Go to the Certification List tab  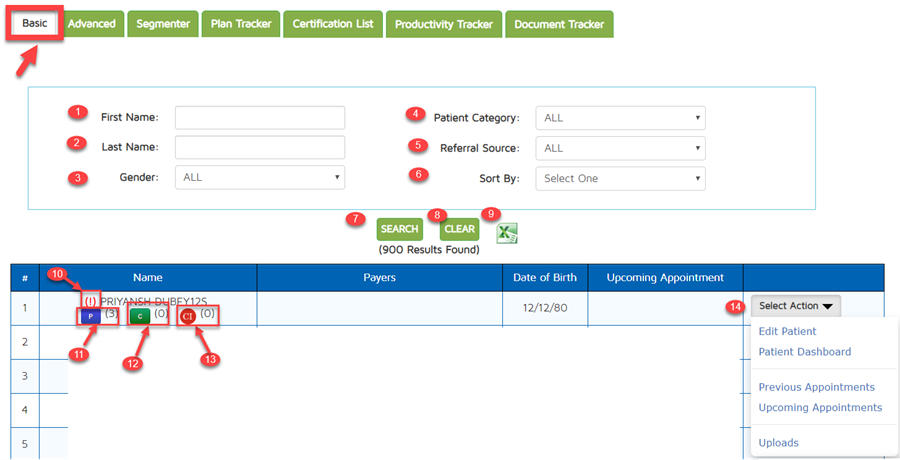[333, 24]
